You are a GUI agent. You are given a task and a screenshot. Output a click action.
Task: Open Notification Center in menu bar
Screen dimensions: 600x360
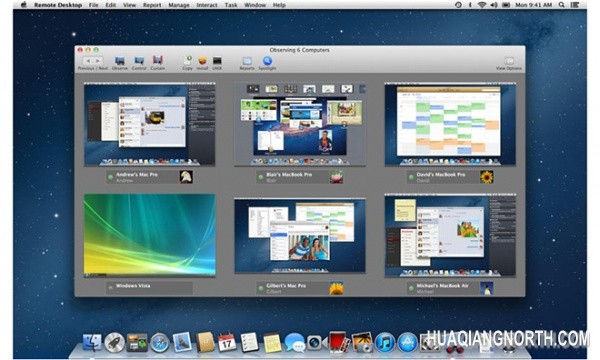point(575,5)
